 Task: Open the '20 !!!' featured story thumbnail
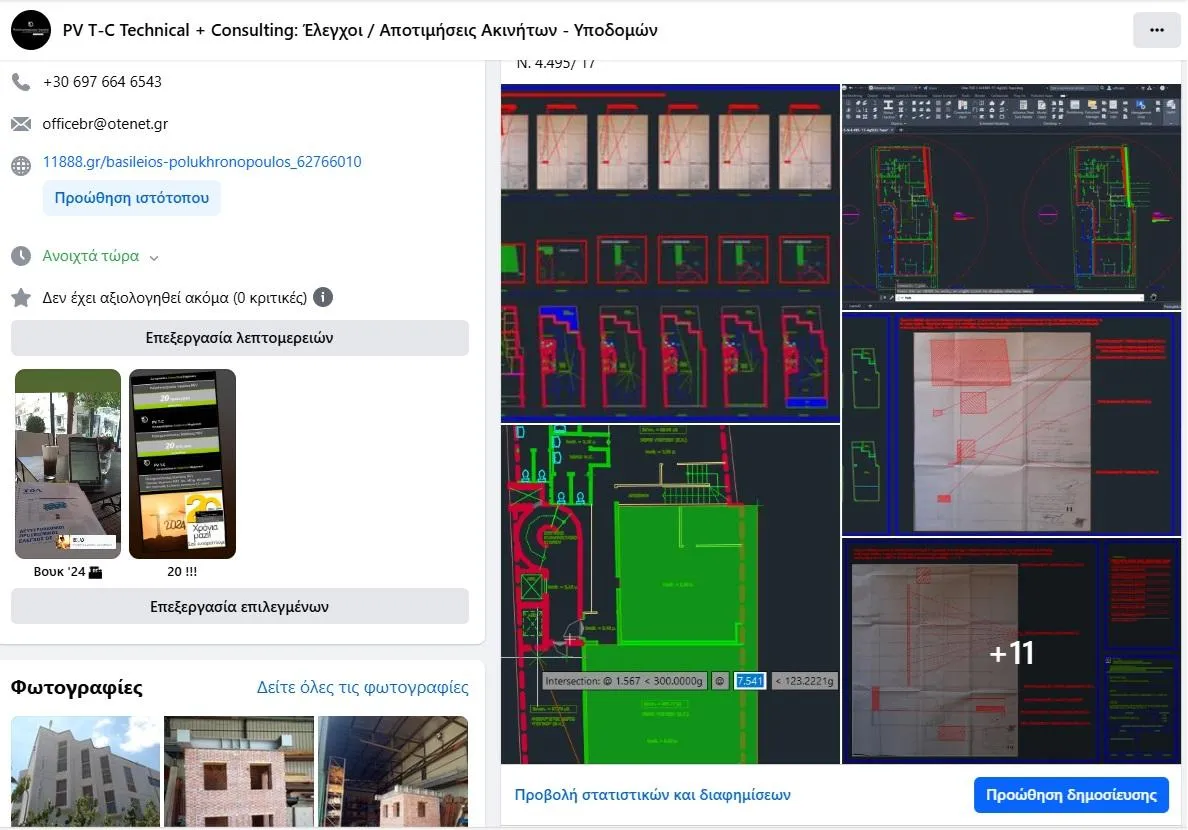click(182, 463)
